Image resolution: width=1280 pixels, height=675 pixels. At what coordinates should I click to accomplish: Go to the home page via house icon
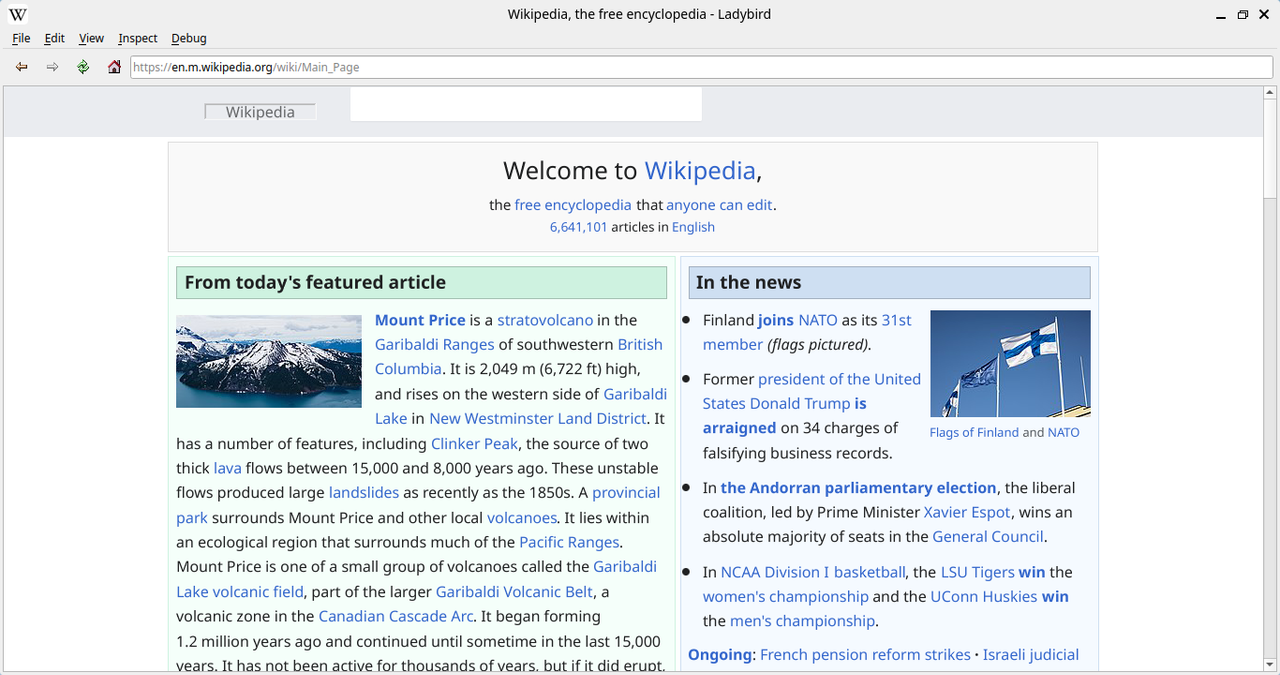tap(114, 67)
